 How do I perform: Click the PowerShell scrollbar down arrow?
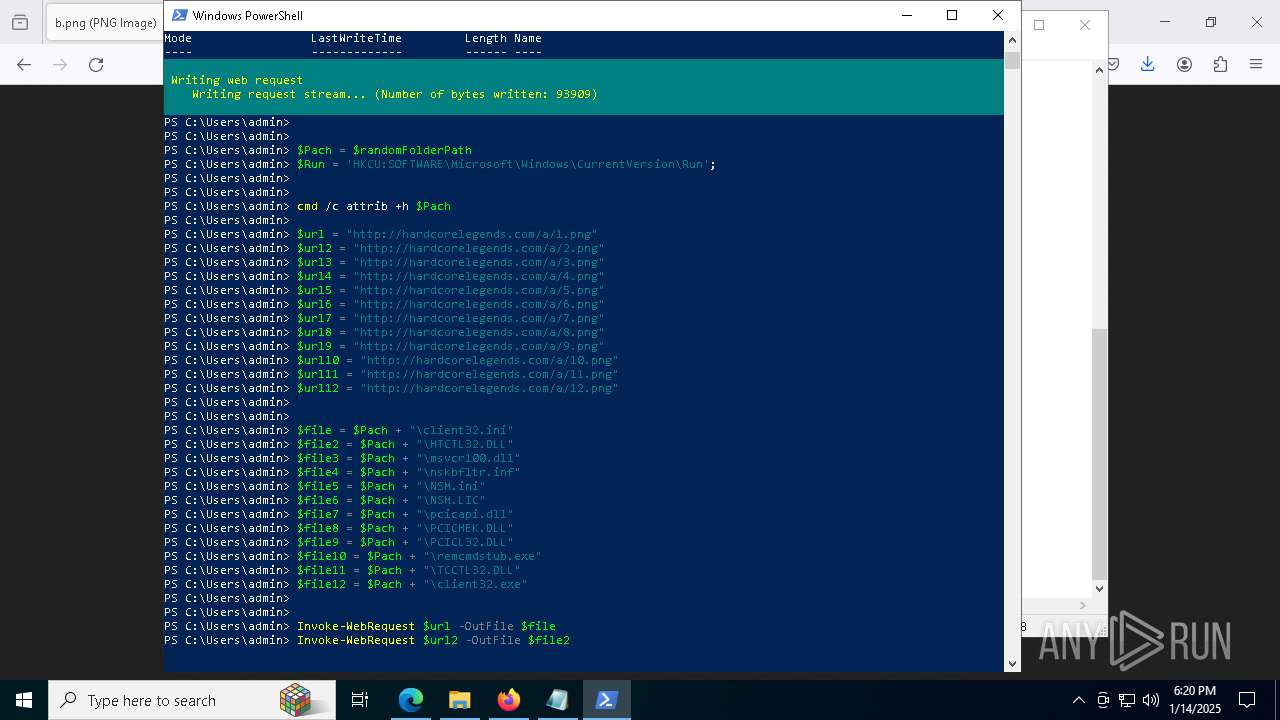(x=1012, y=663)
